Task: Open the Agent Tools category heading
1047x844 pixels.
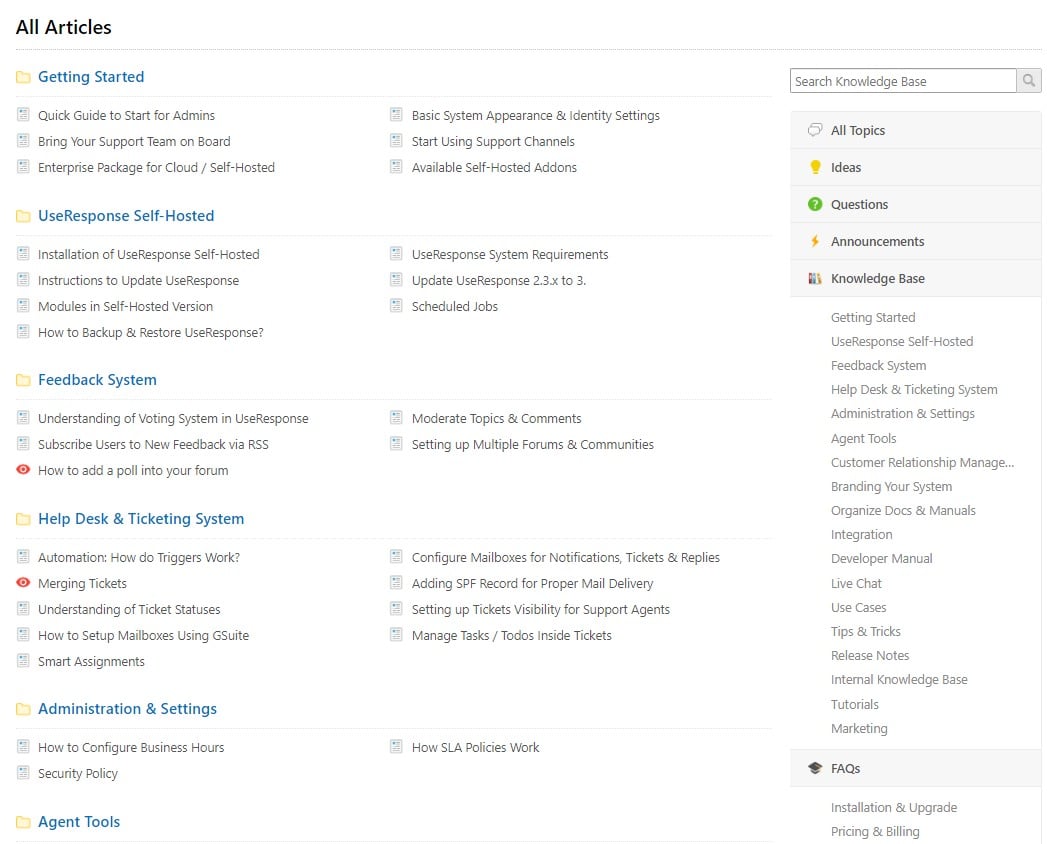Action: (x=78, y=822)
